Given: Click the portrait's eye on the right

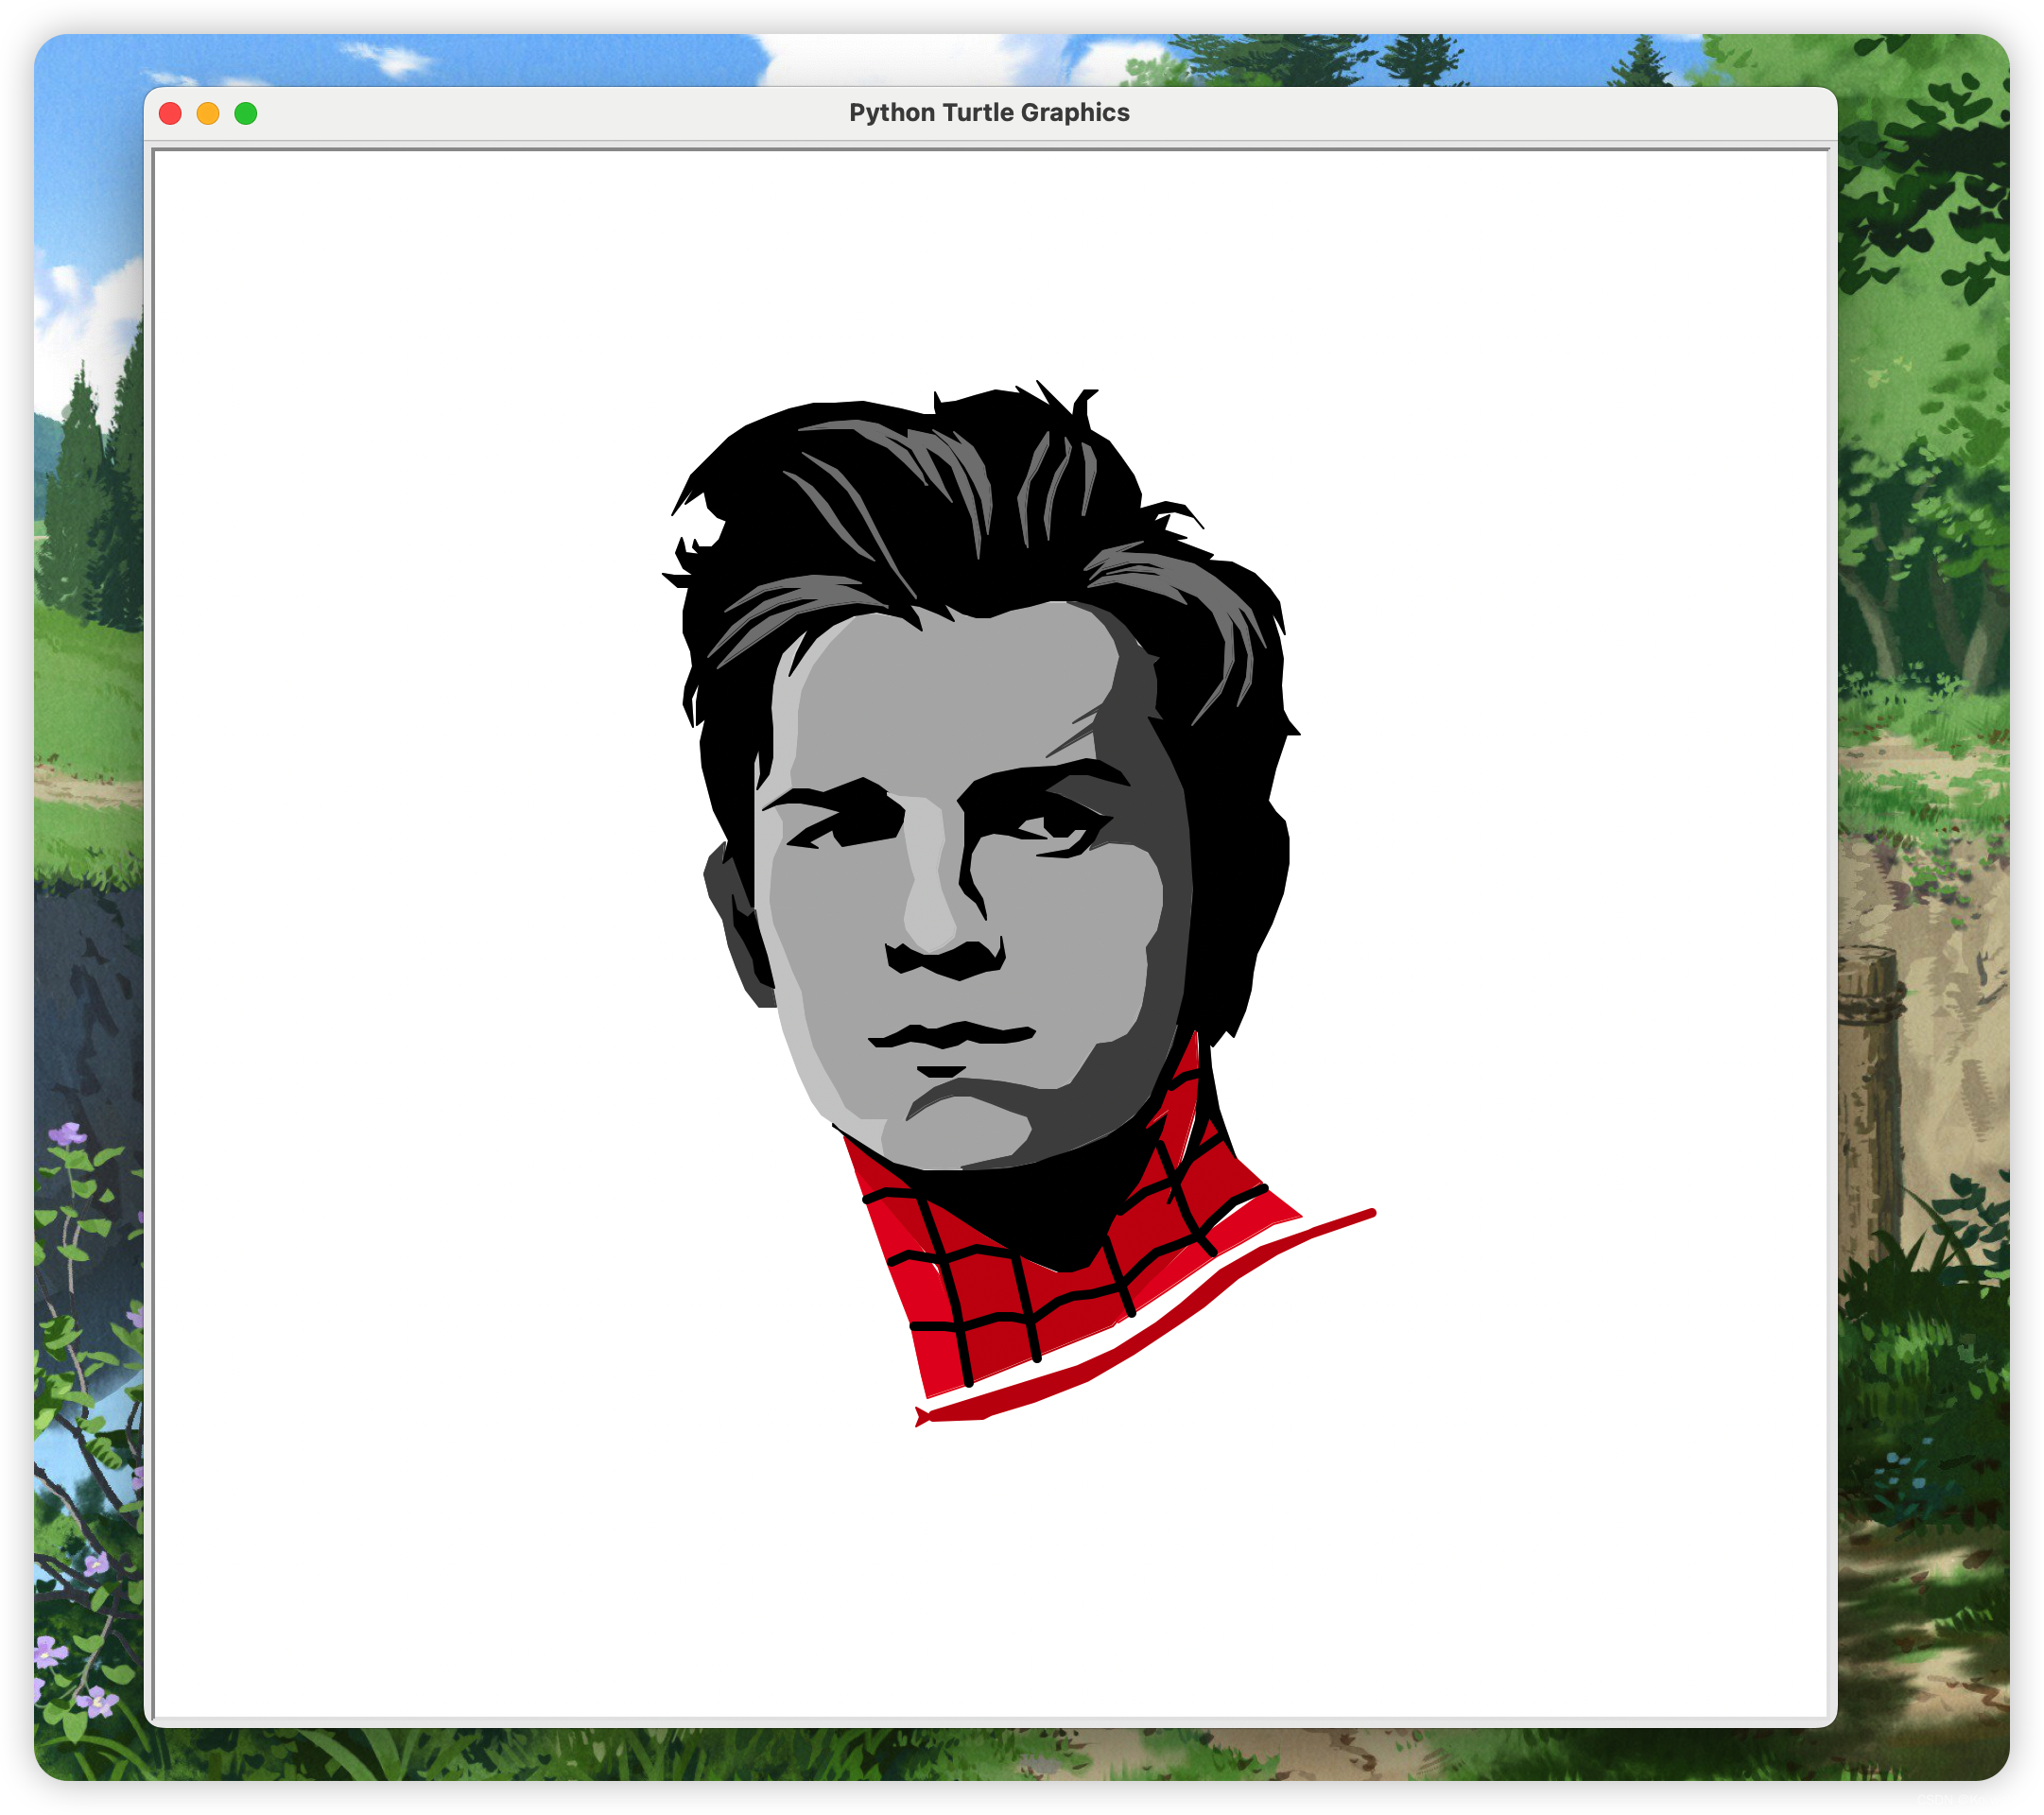Looking at the screenshot, I should 1060,828.
